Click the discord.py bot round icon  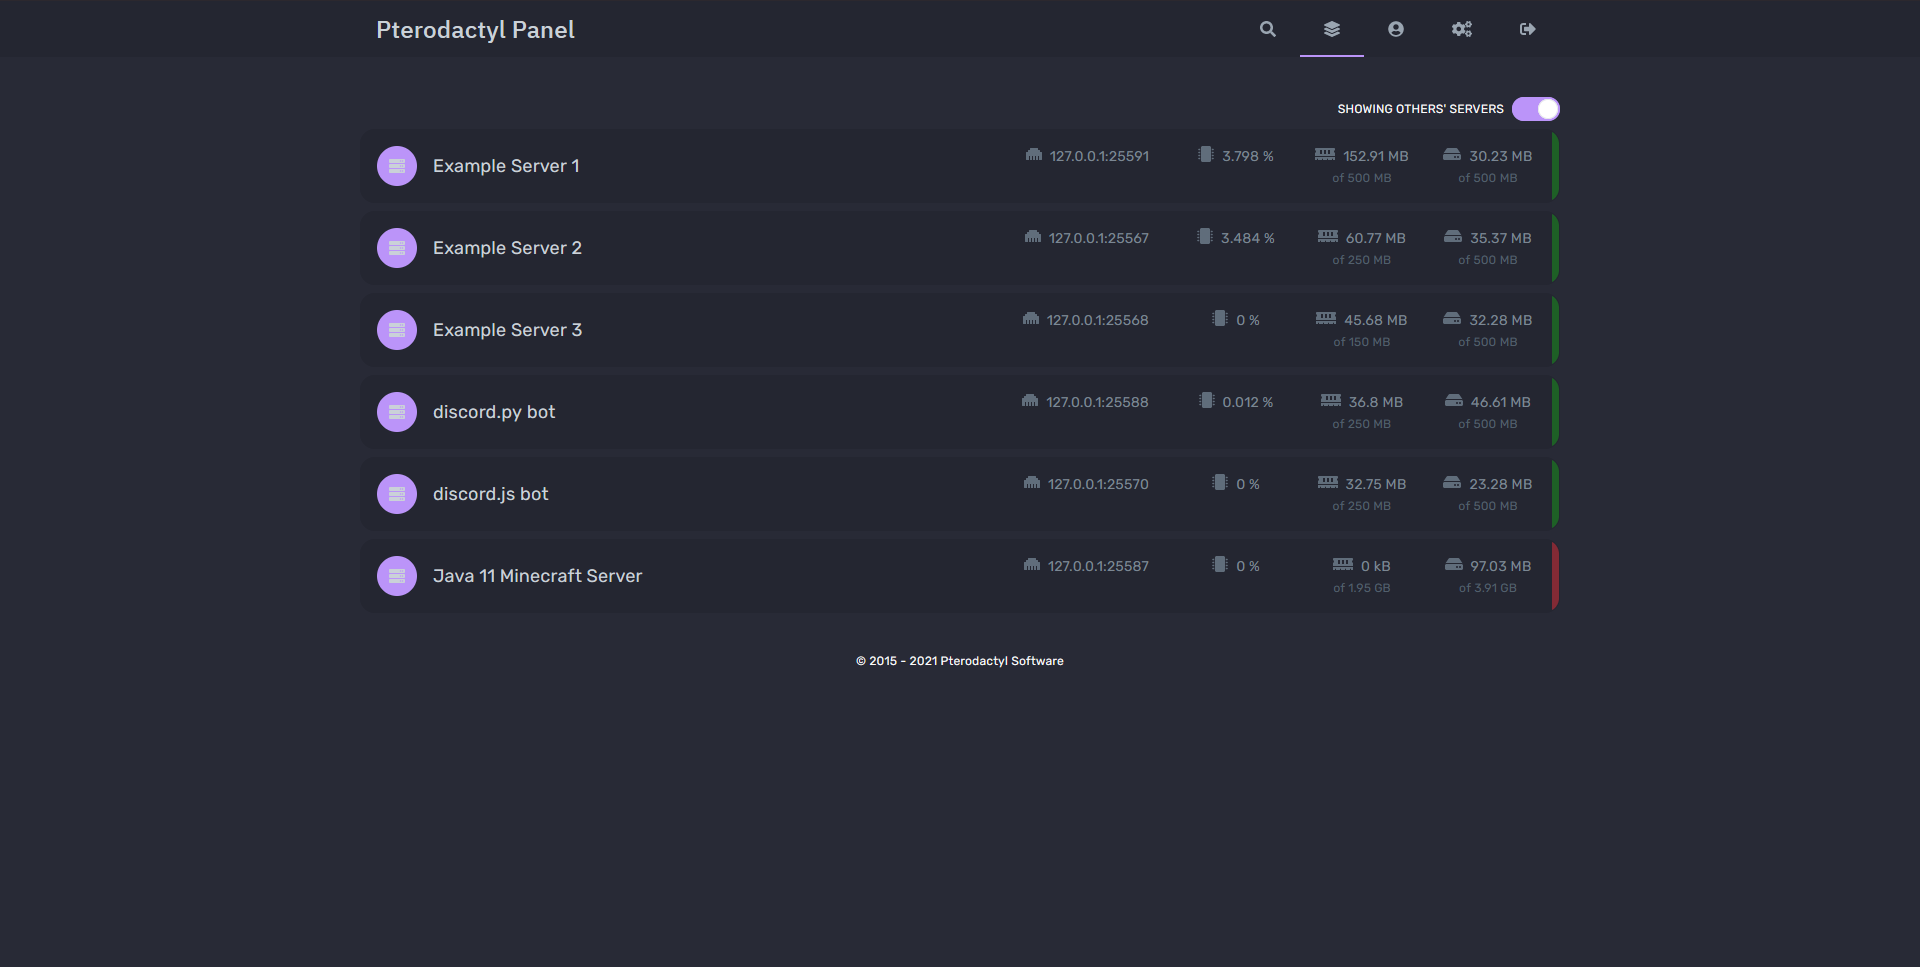[x=397, y=412]
